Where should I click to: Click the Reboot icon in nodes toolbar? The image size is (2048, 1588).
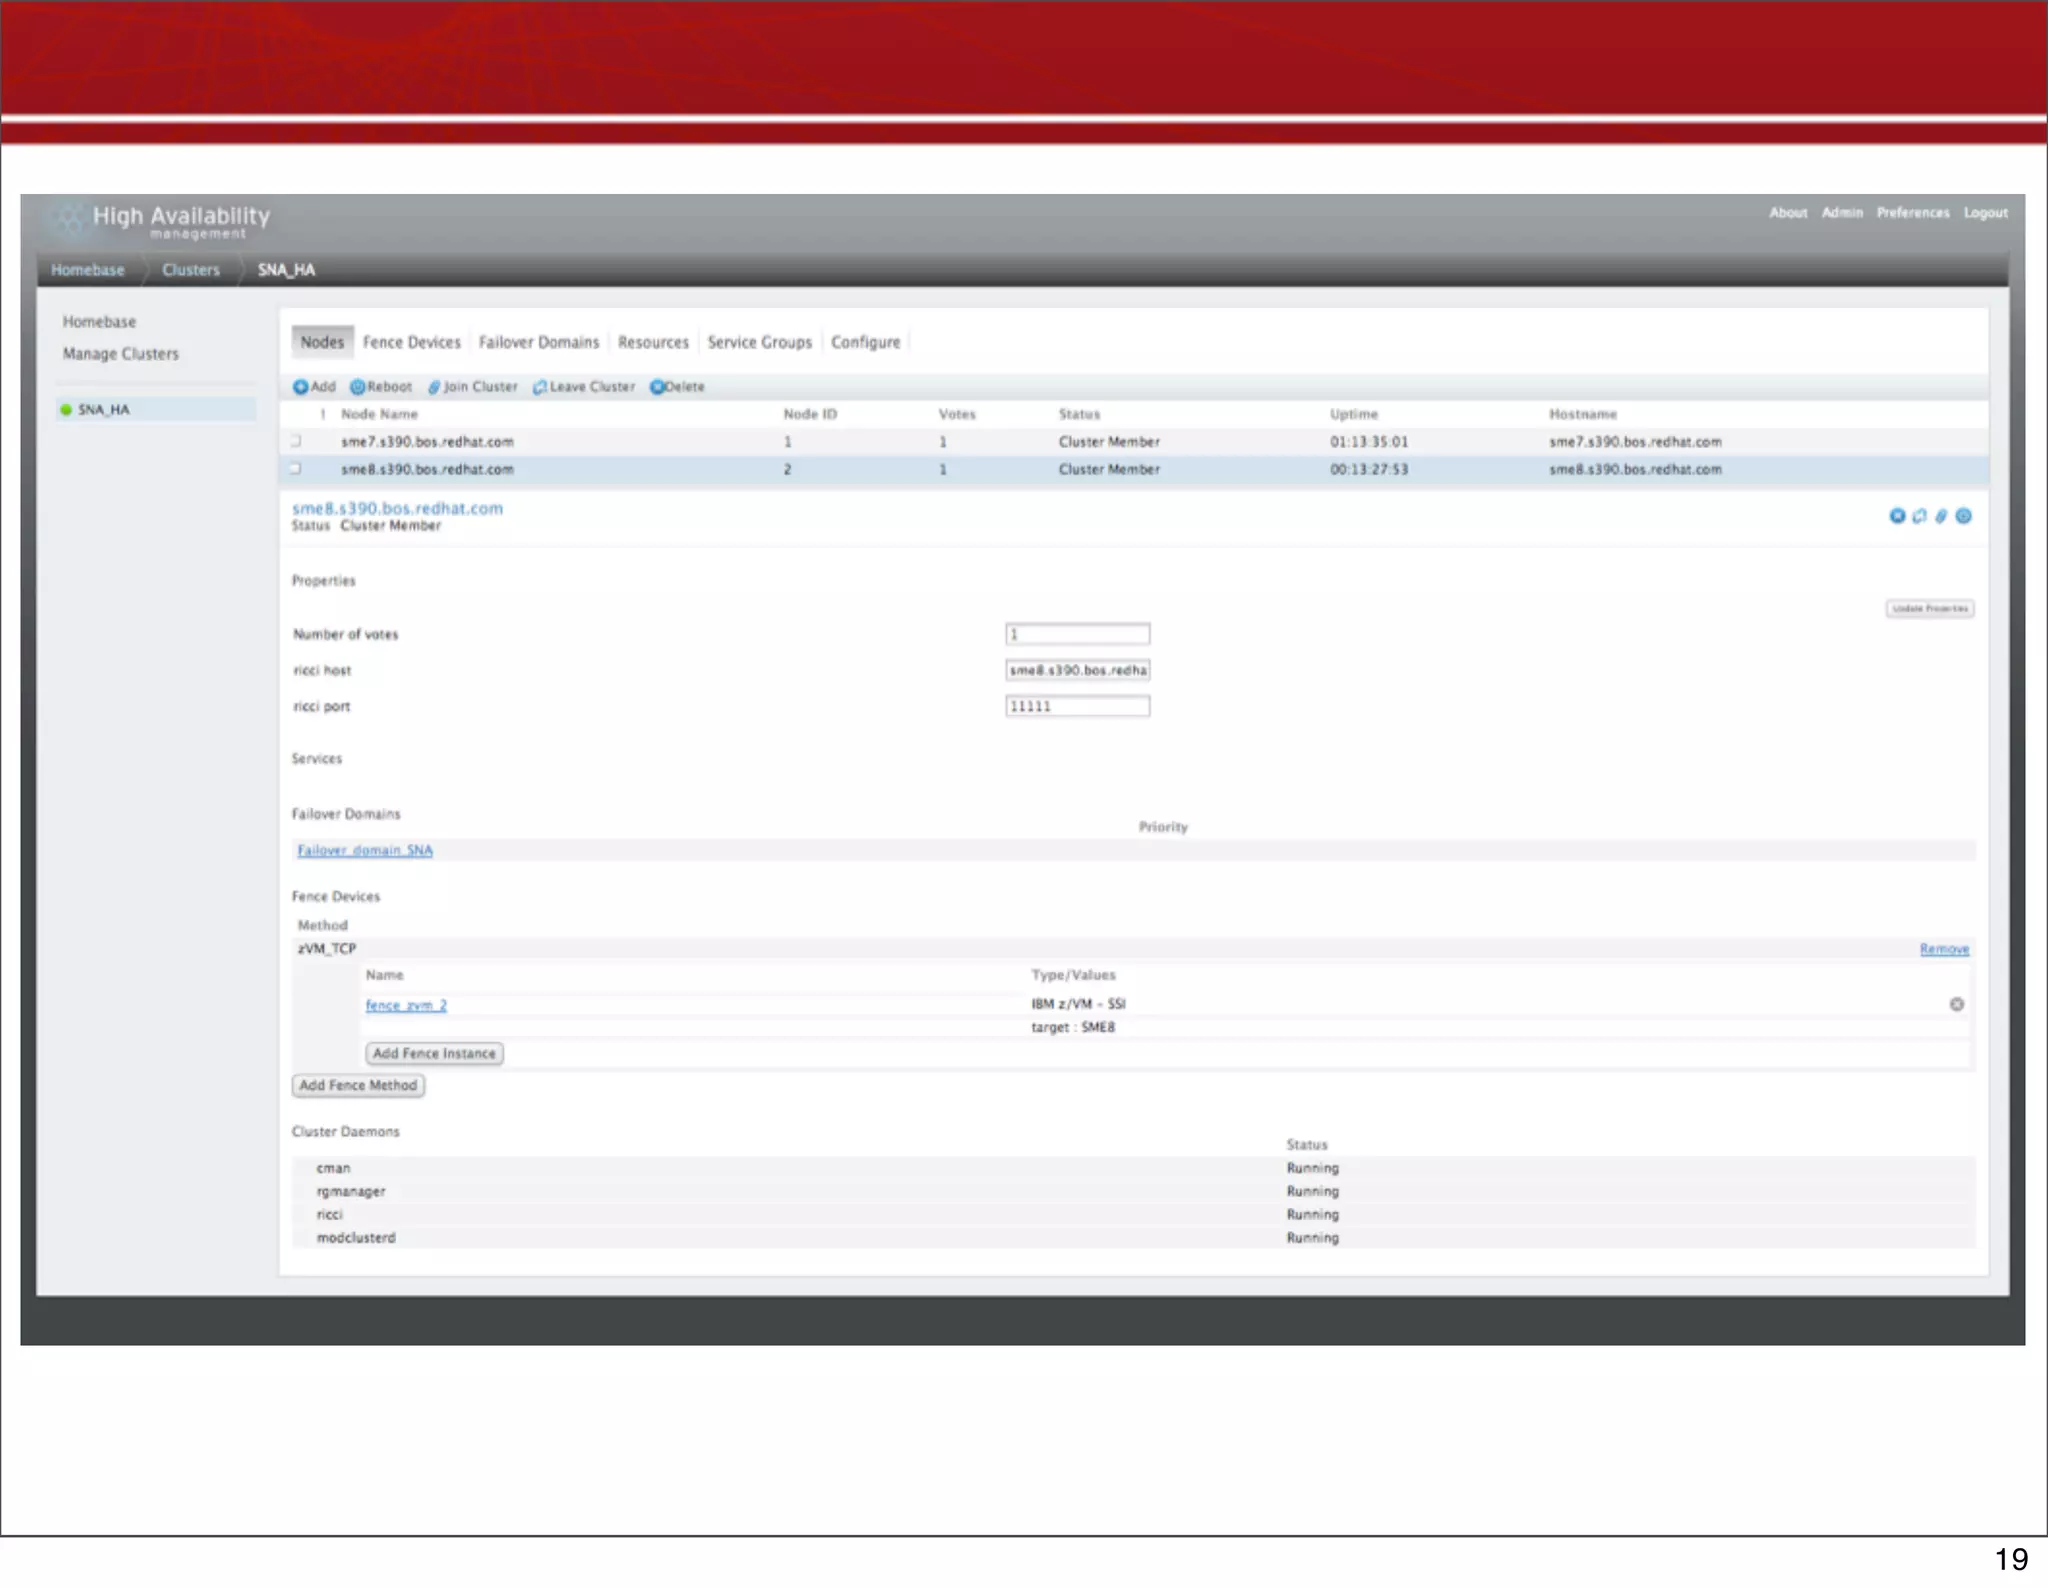[357, 387]
